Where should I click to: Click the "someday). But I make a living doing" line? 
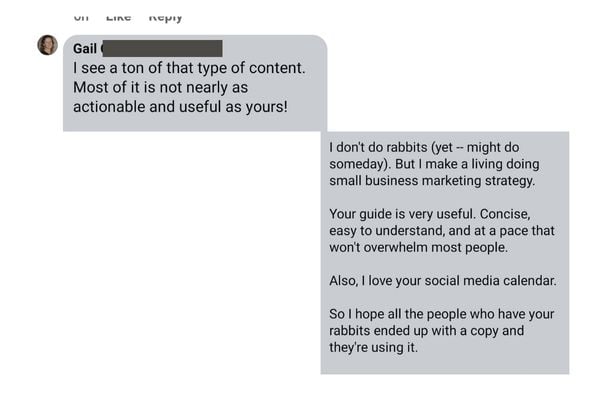436,164
